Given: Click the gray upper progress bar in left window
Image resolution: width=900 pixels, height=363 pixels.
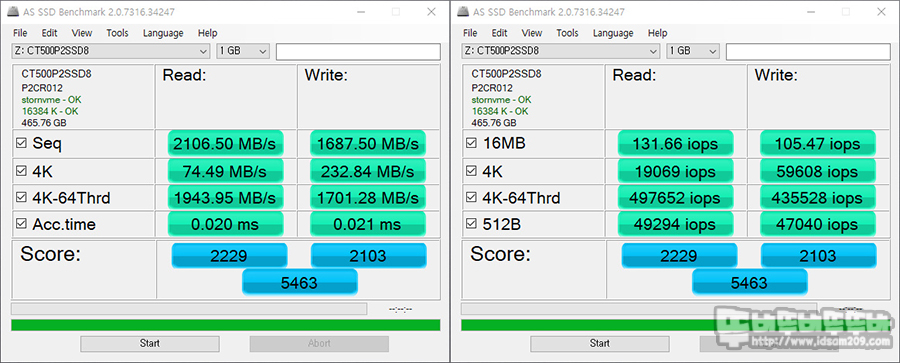Looking at the screenshot, I should [x=189, y=309].
